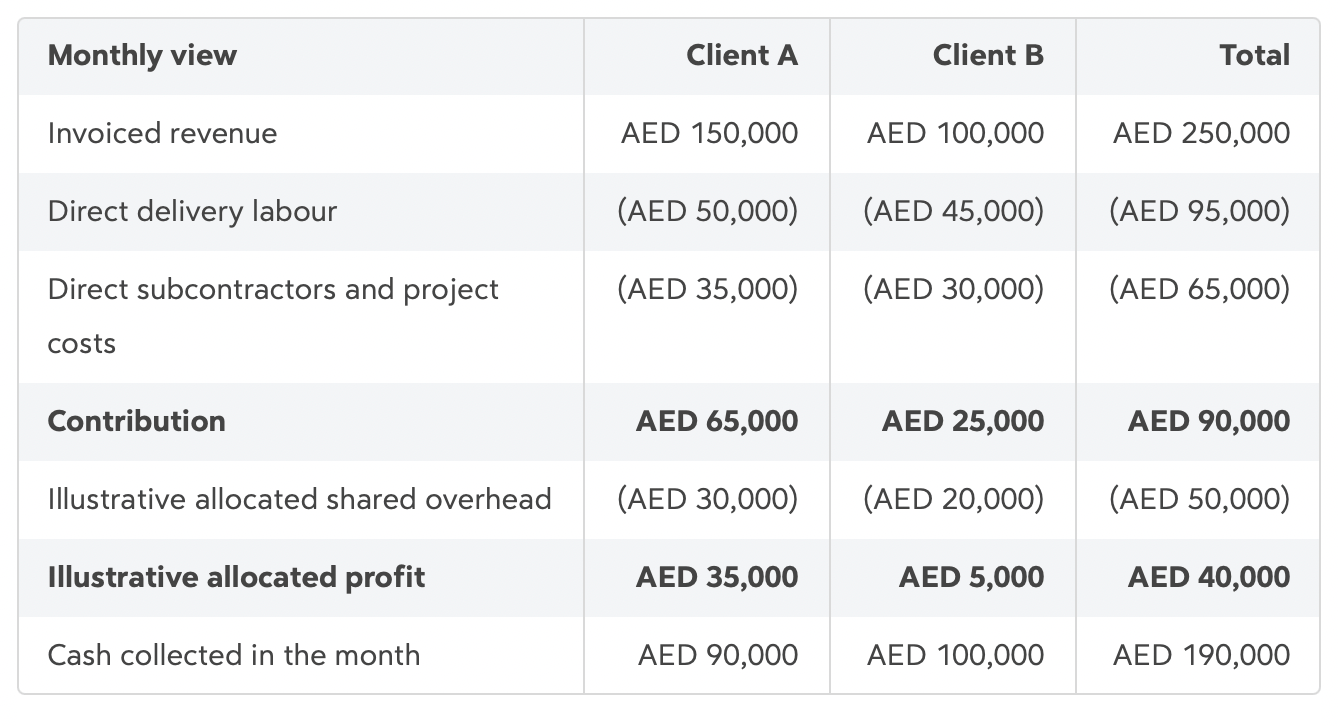
Task: Click the bold Contribution row label
Action: 137,421
